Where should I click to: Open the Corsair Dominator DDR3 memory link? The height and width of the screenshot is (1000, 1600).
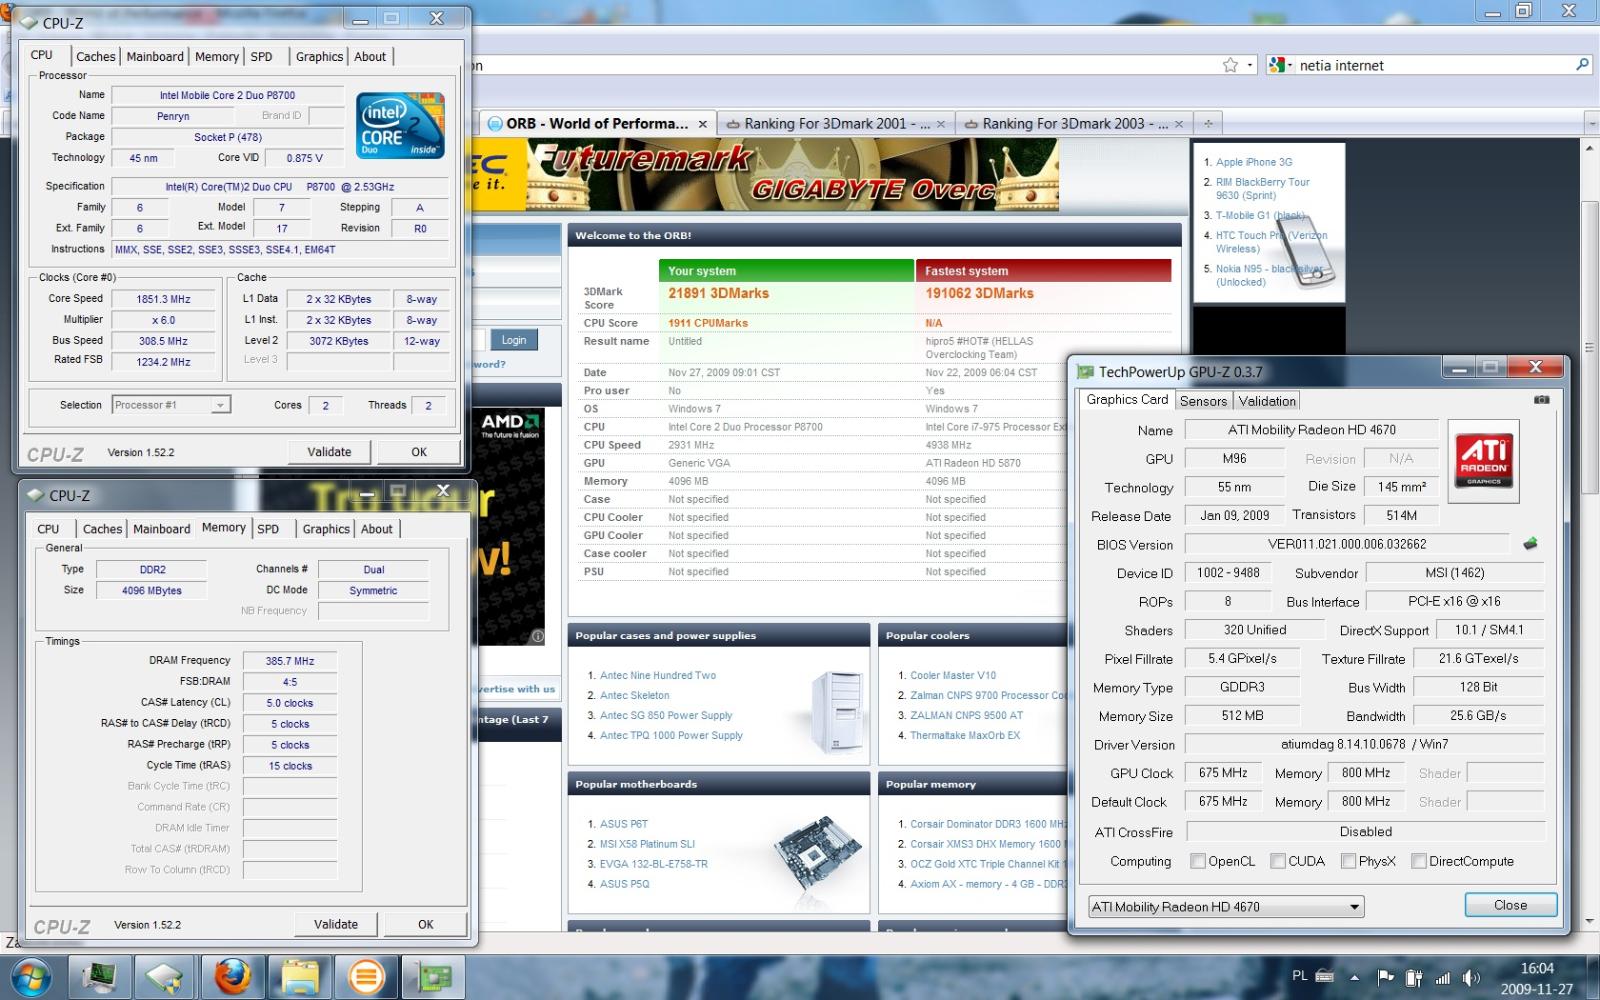coord(989,824)
